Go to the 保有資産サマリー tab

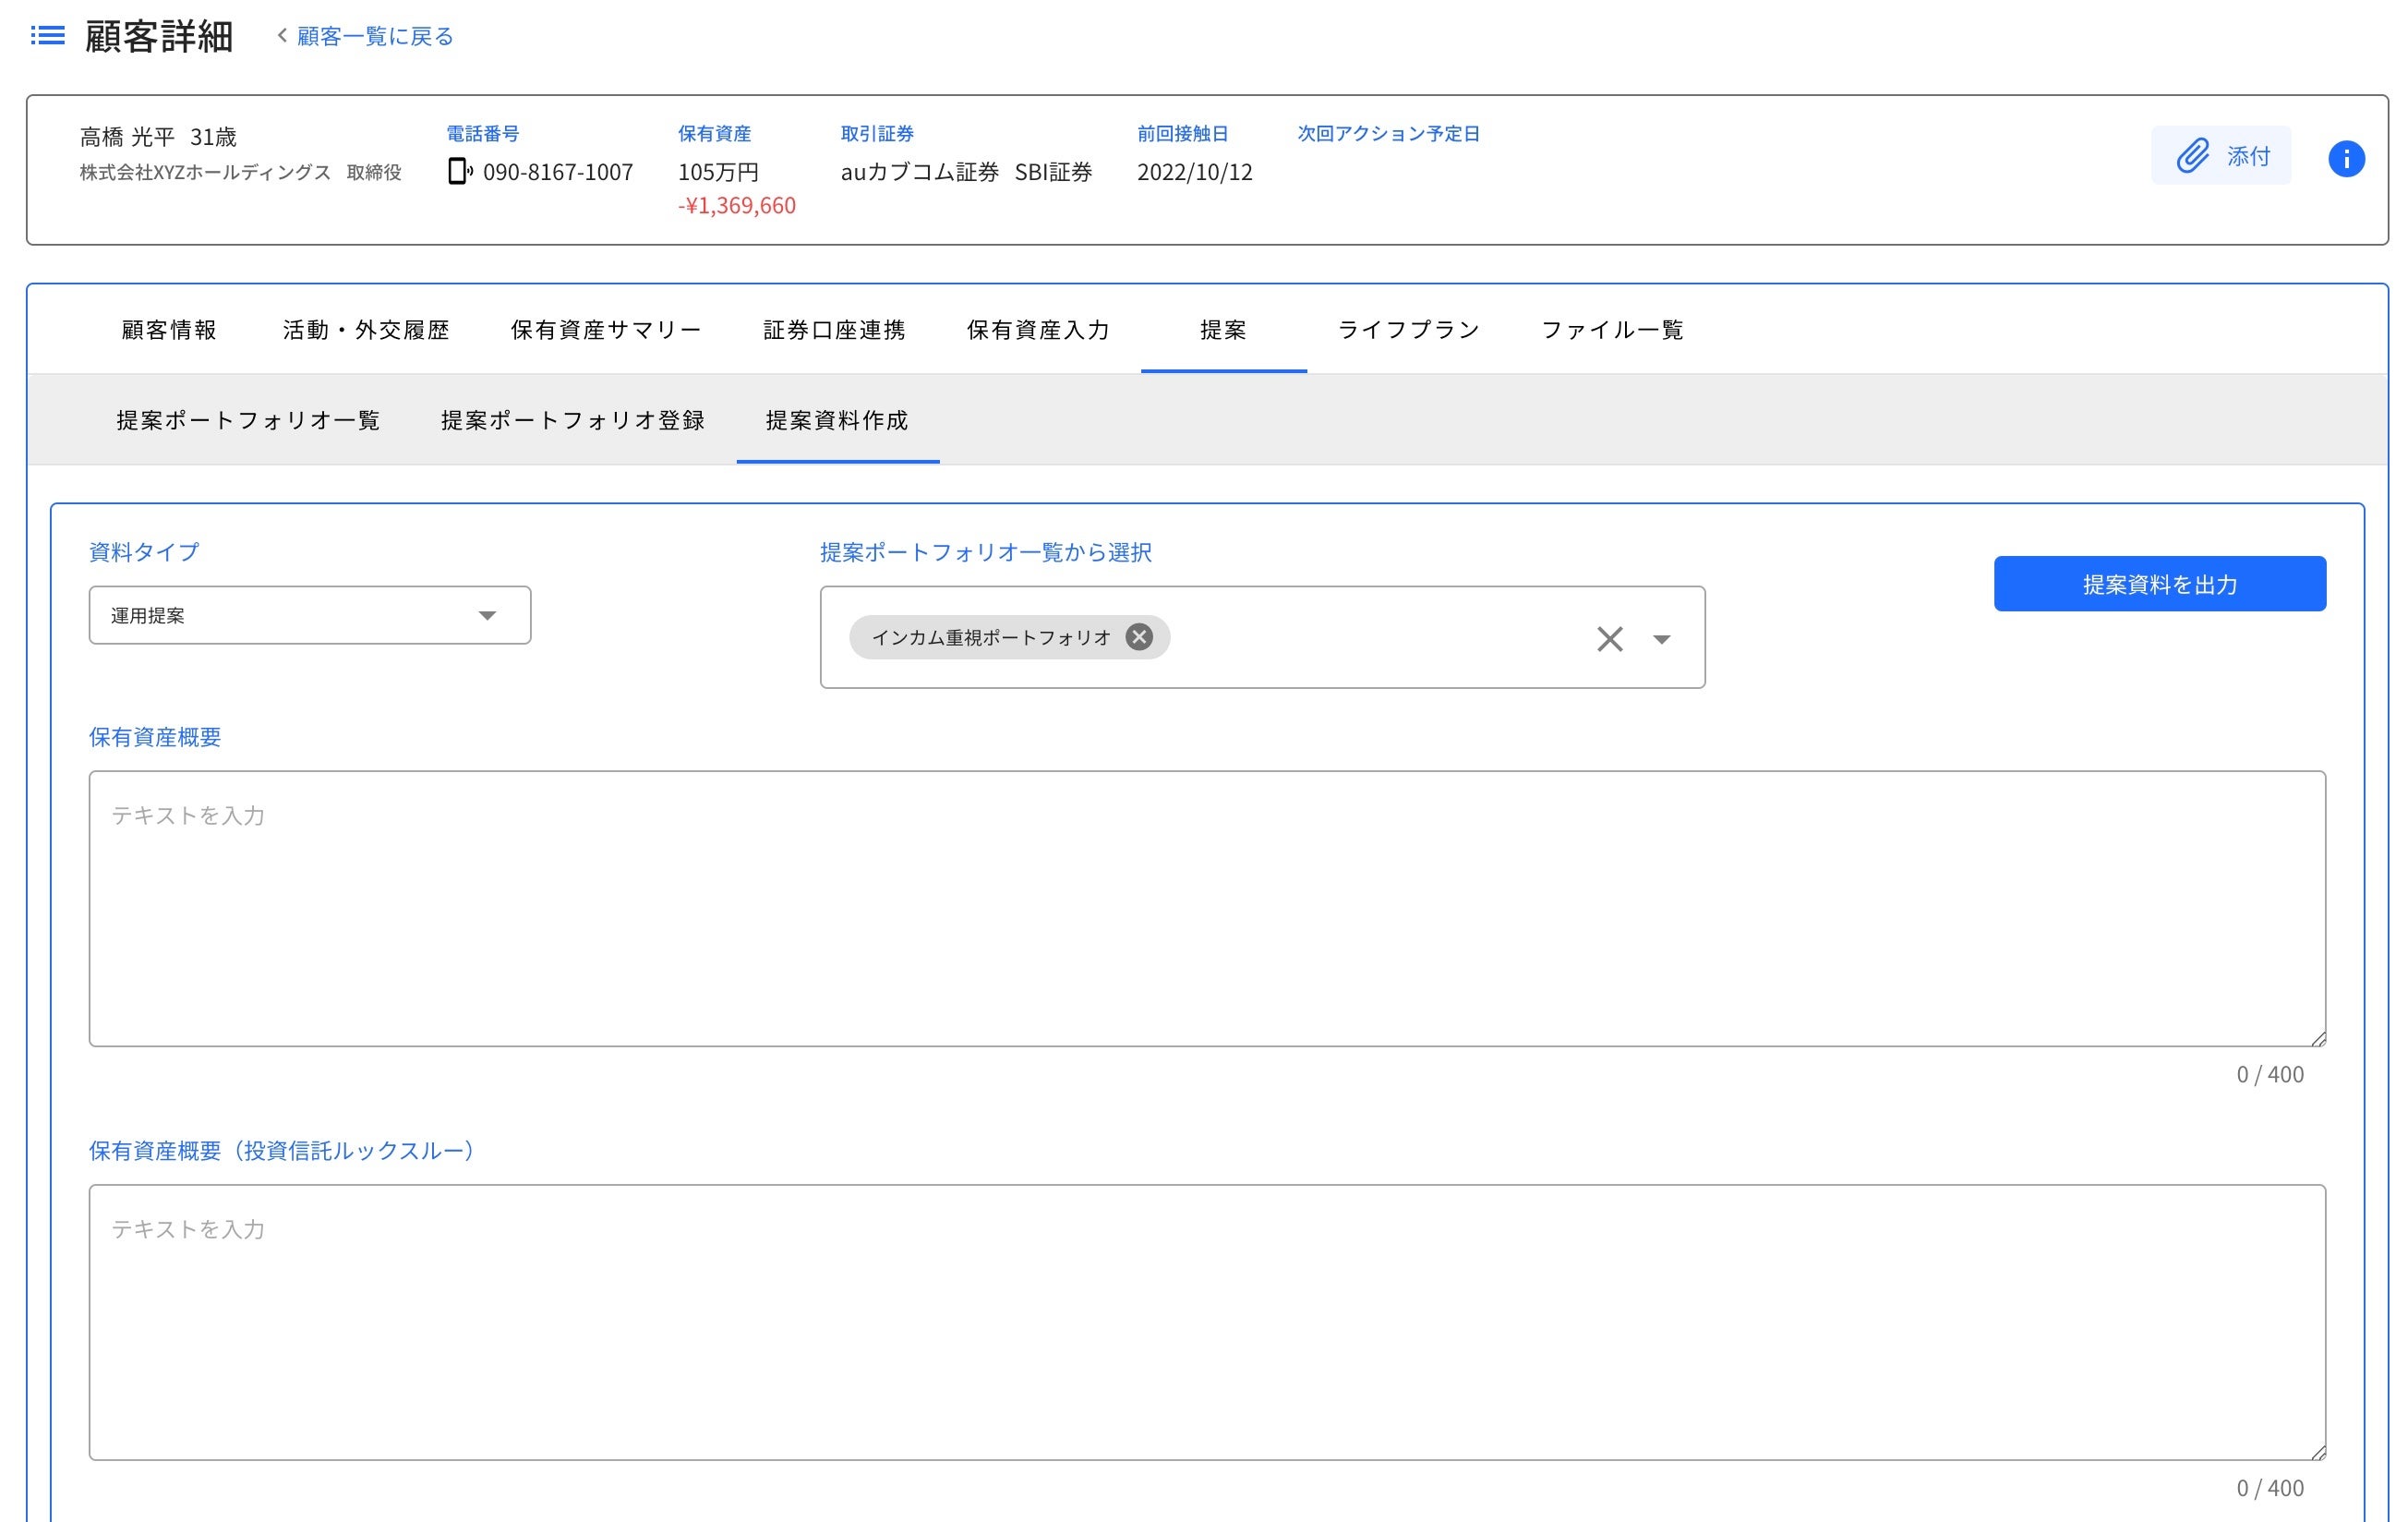pyautogui.click(x=606, y=329)
